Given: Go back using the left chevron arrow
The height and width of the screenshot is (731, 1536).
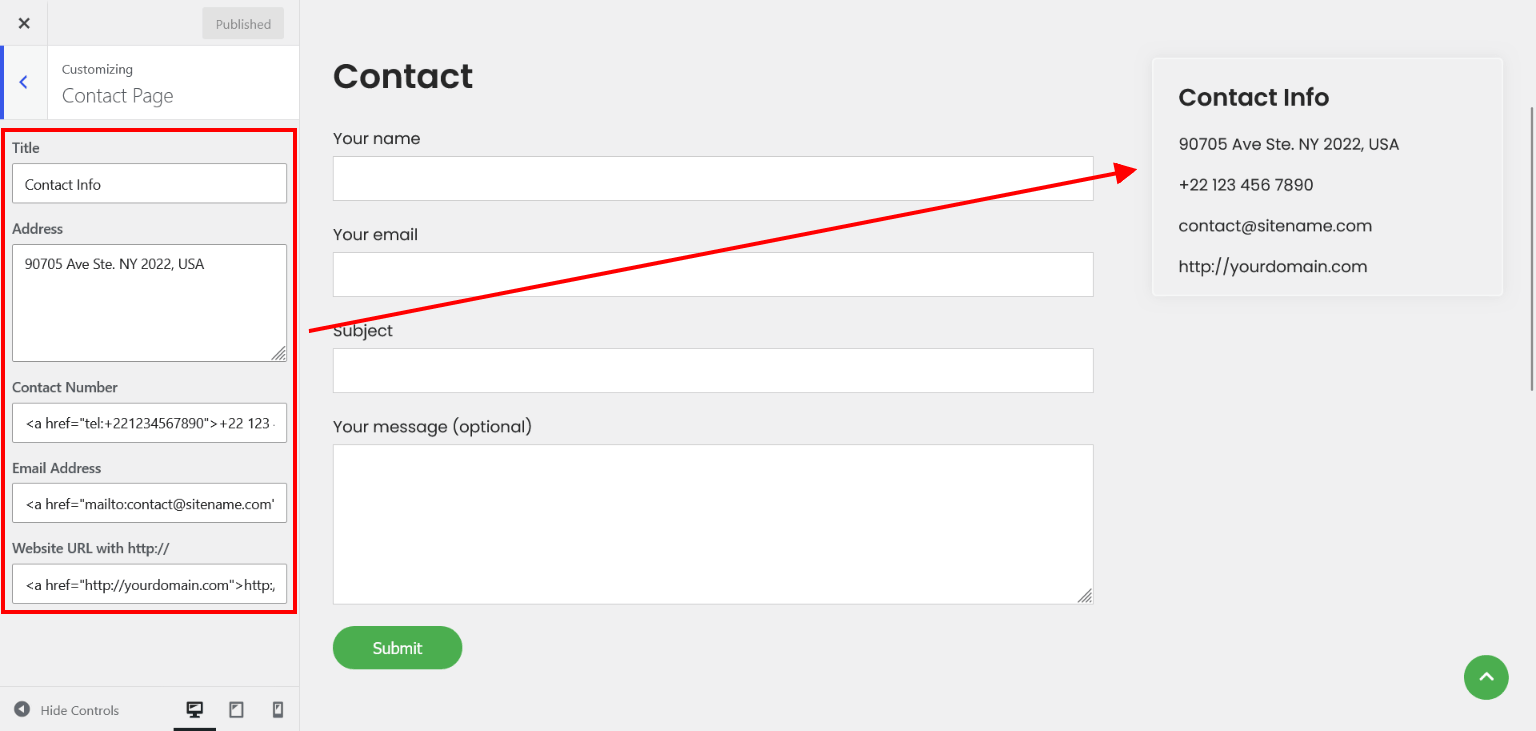Looking at the screenshot, I should (24, 83).
